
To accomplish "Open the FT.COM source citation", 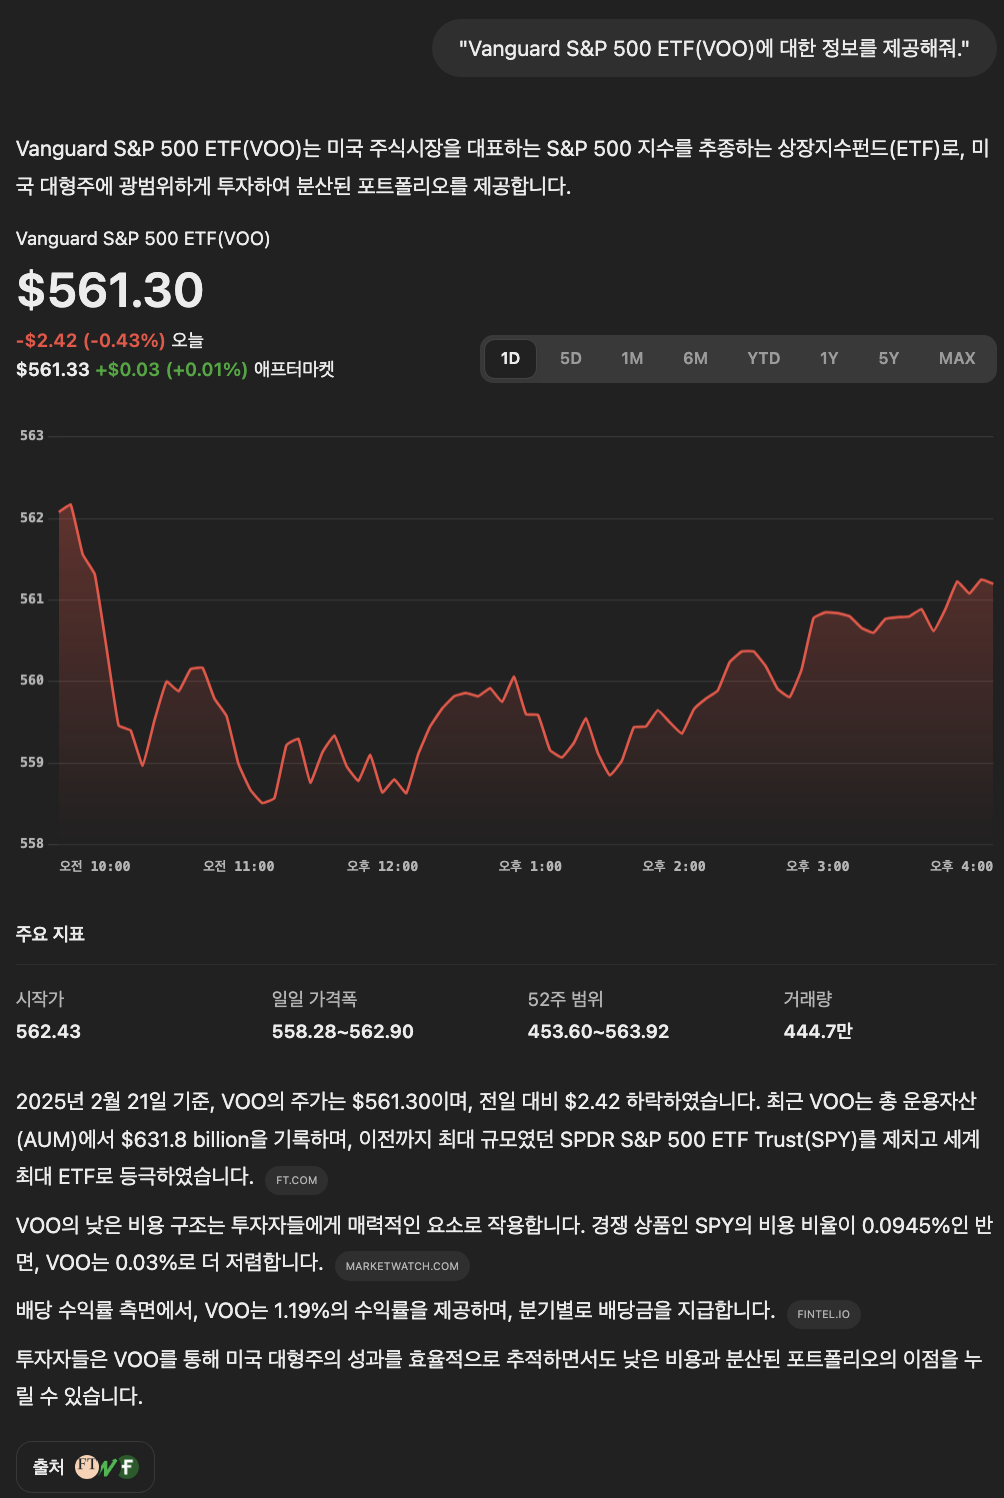I will 297,1180.
